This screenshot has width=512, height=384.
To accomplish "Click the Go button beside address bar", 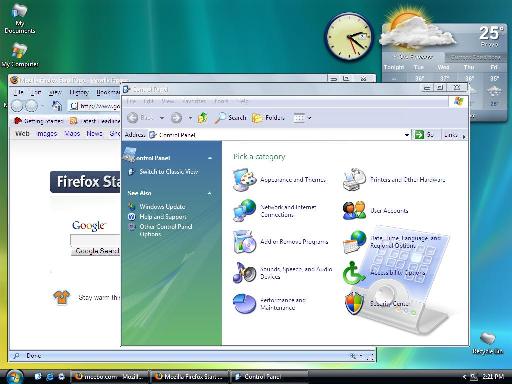I will 424,135.
